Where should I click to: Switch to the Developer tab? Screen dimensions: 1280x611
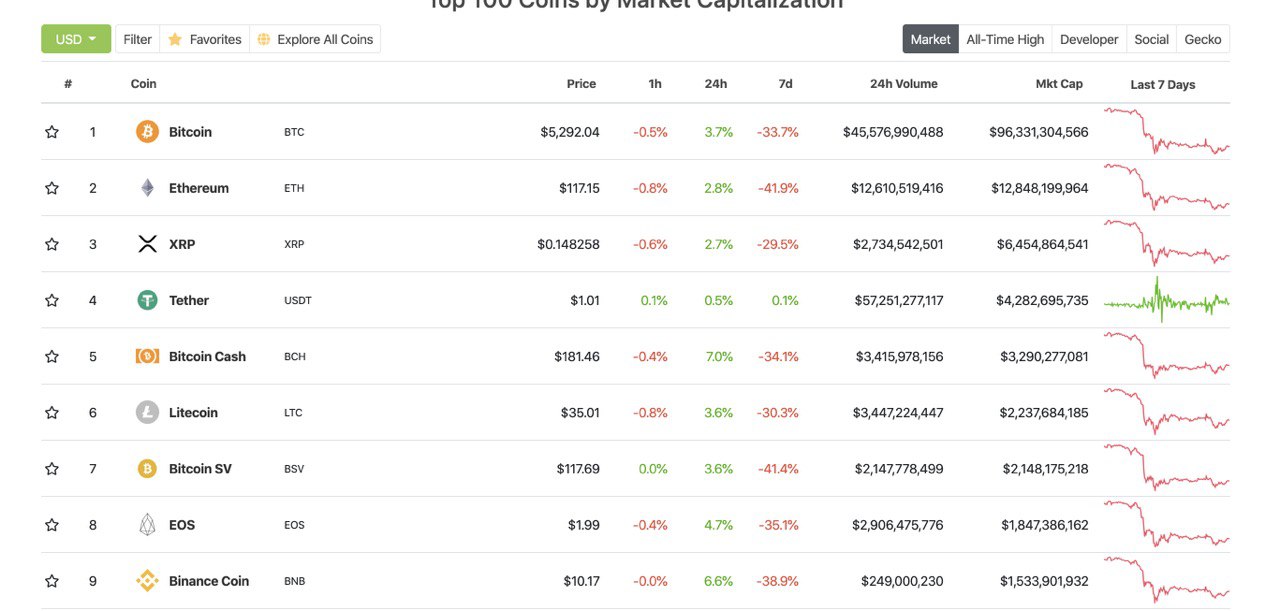coord(1088,39)
